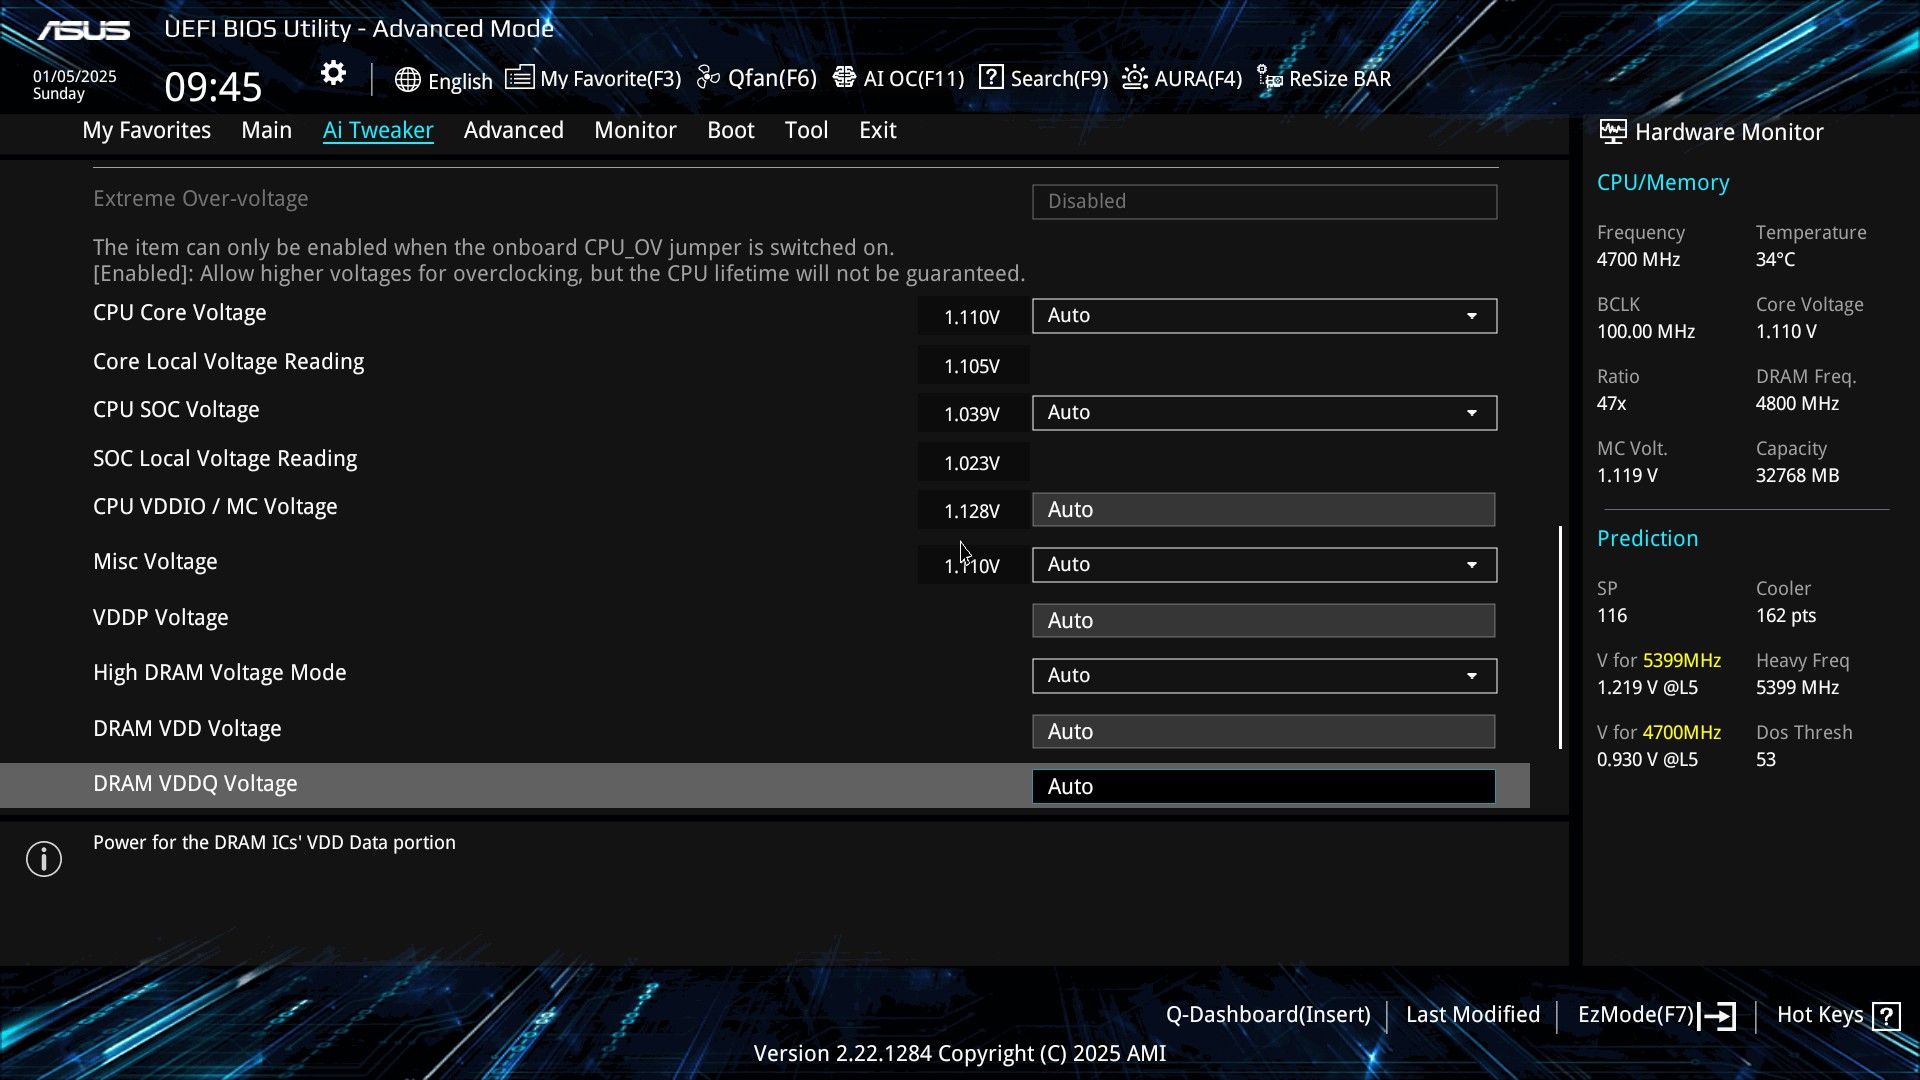This screenshot has height=1080, width=1920.
Task: Click the EzMode exit arrow icon
Action: click(x=1717, y=1016)
